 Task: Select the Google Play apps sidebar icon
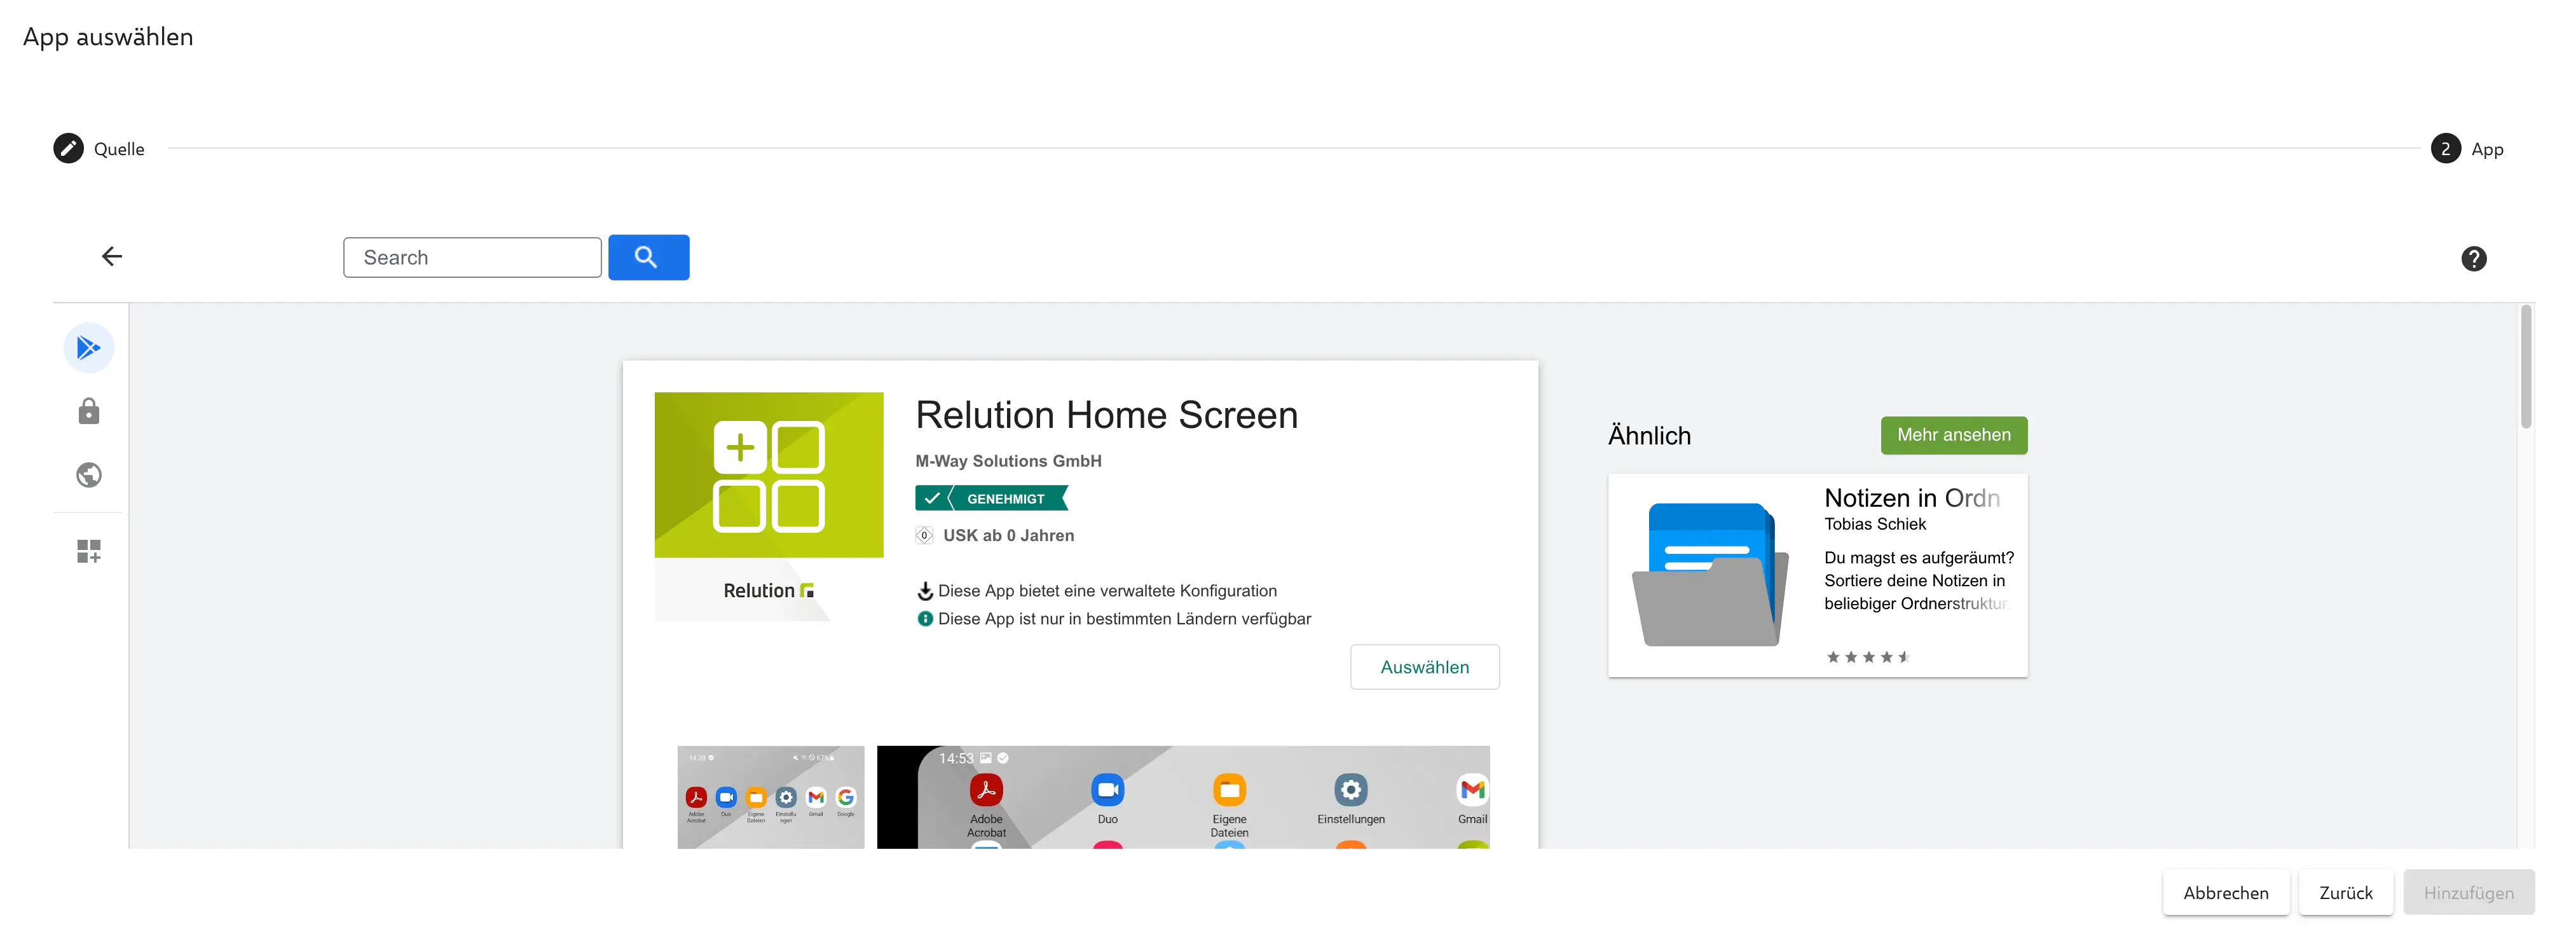coord(89,348)
